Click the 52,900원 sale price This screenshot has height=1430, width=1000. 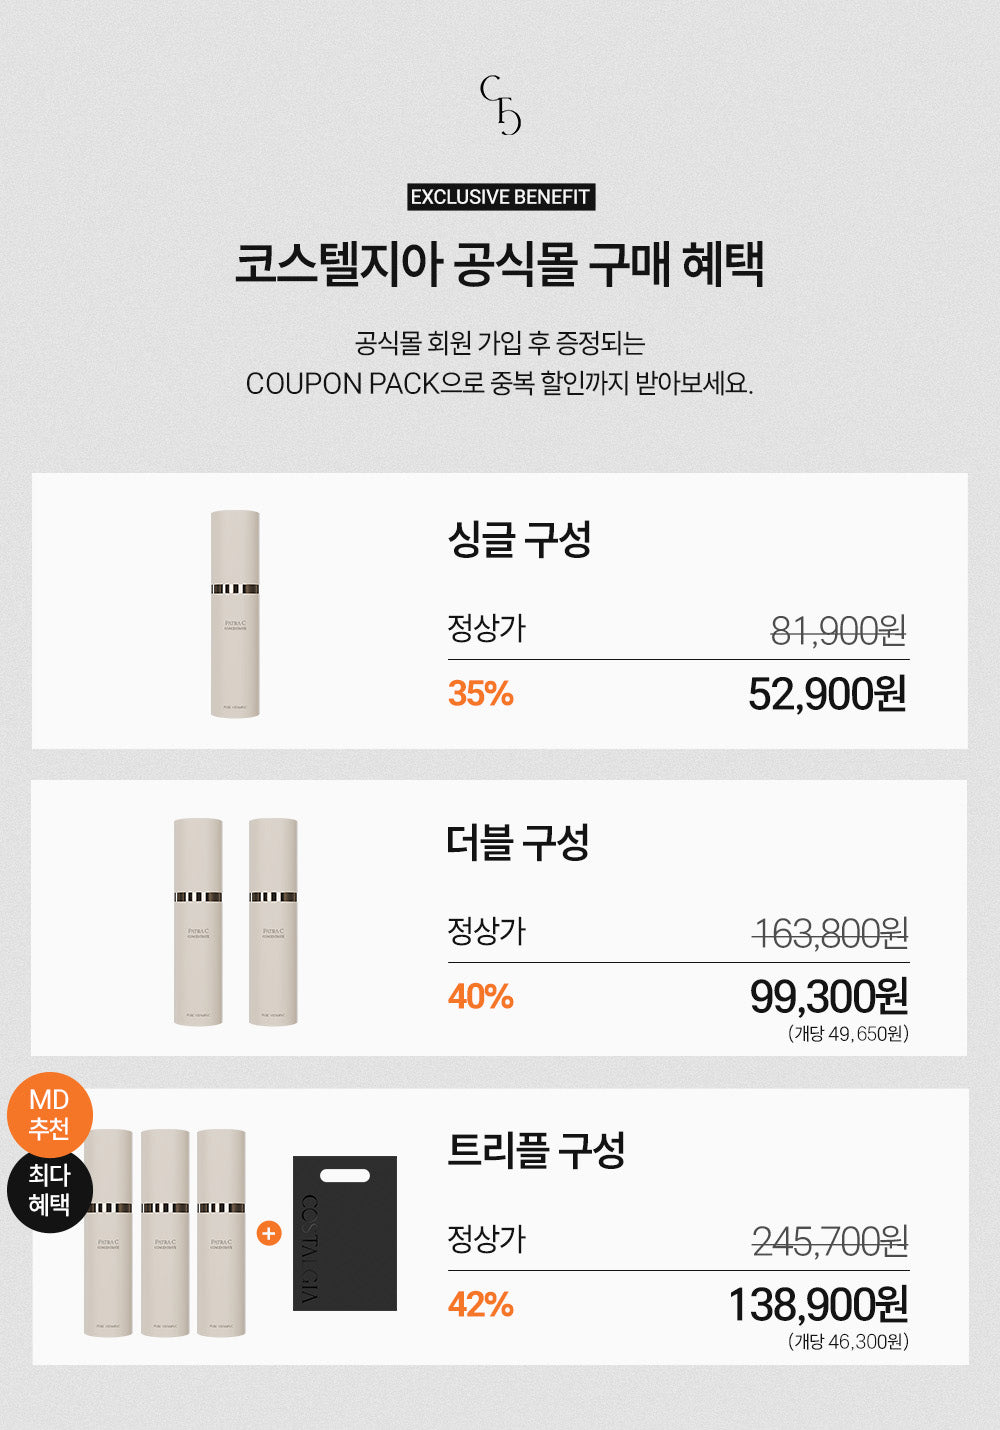[x=827, y=694]
